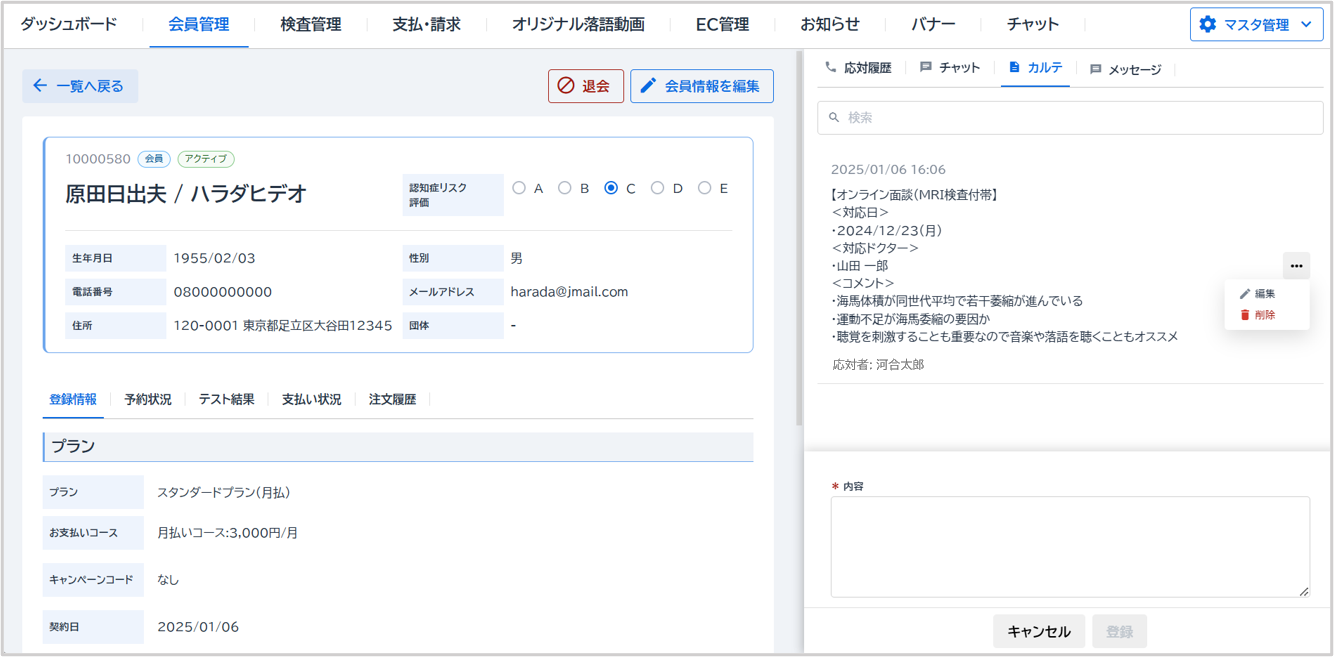Click the gear icon in マスタ管理
The height and width of the screenshot is (657, 1334).
1207,24
